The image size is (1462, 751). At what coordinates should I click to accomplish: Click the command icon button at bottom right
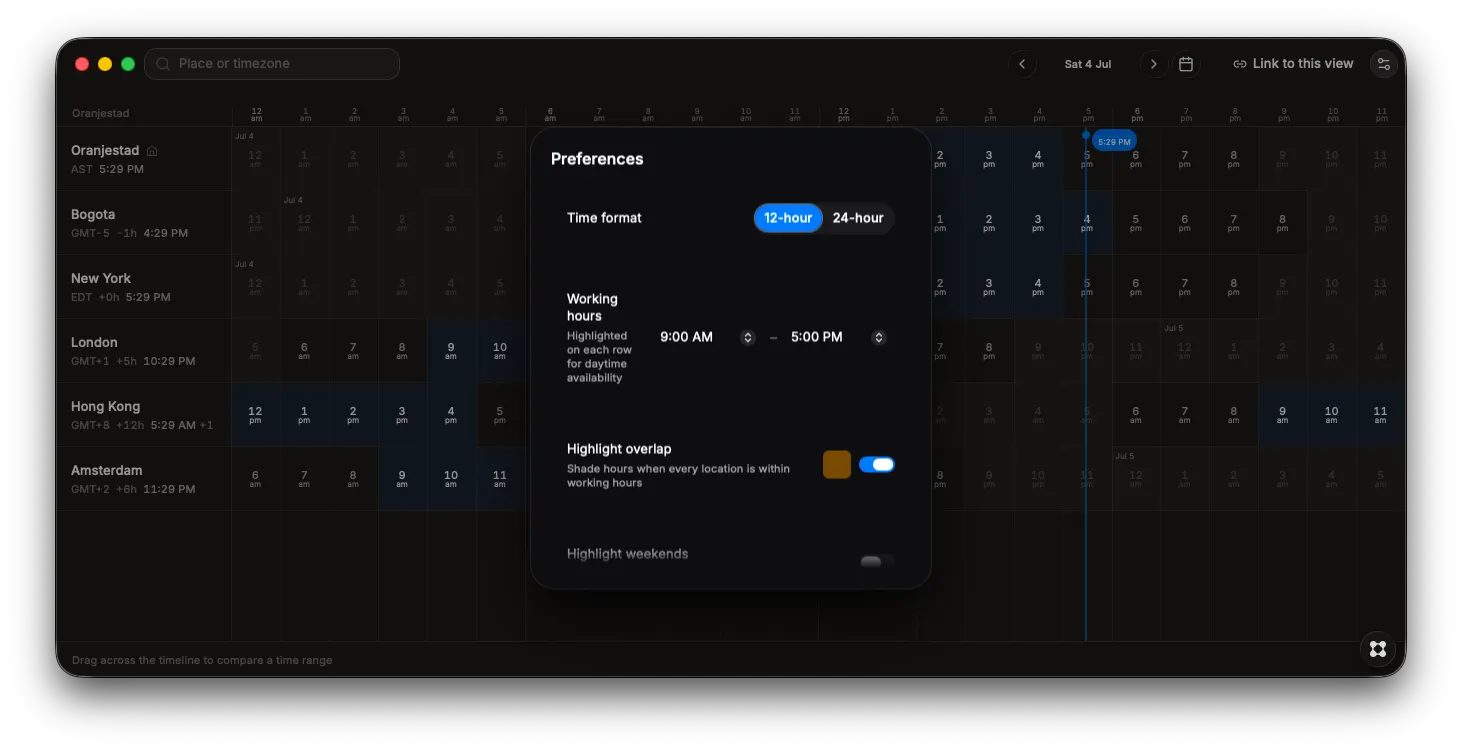[1378, 649]
